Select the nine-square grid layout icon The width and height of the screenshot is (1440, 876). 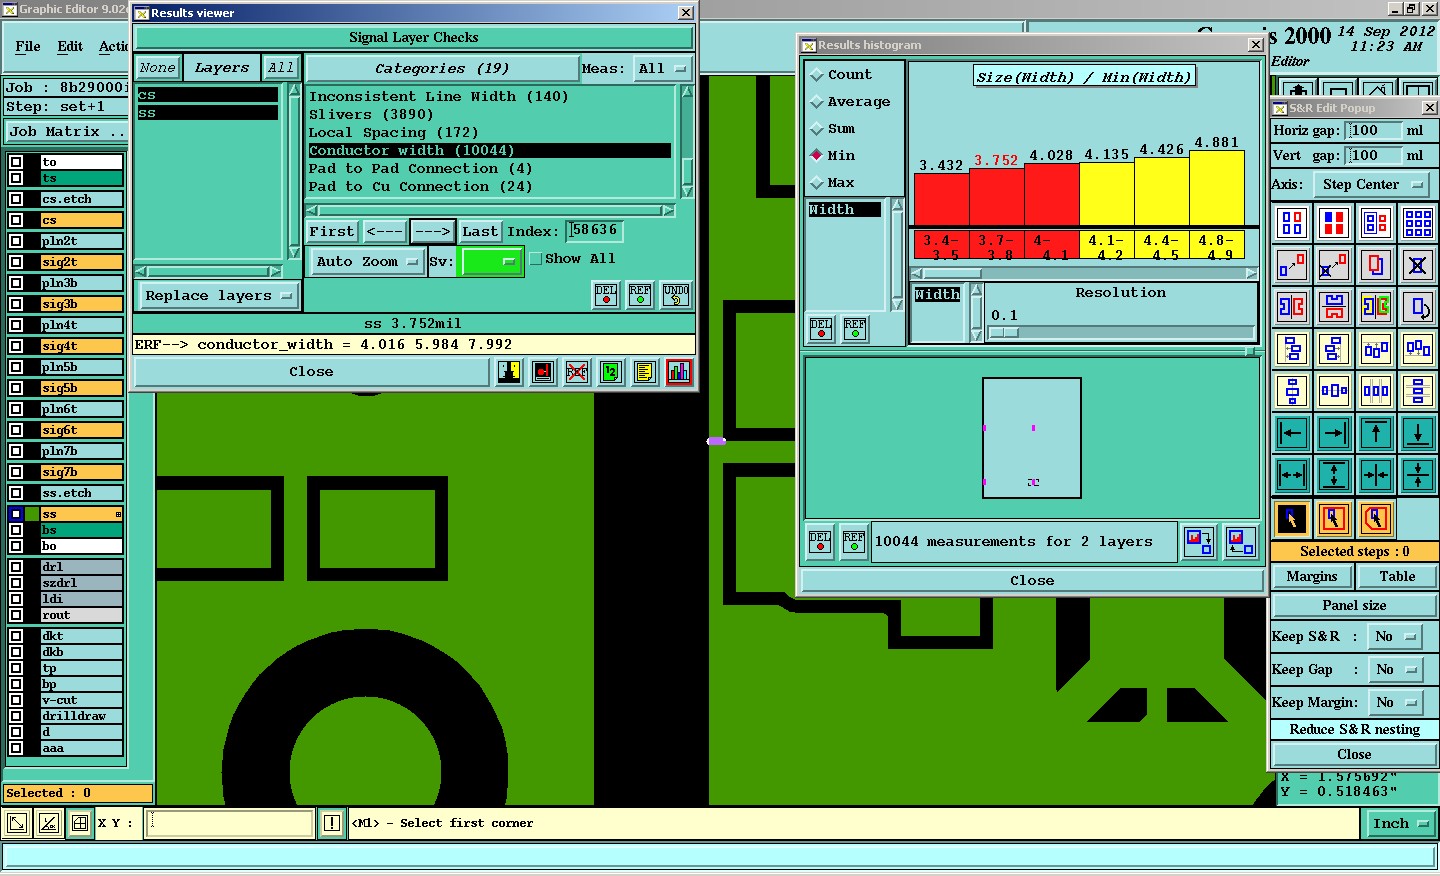[x=1418, y=223]
